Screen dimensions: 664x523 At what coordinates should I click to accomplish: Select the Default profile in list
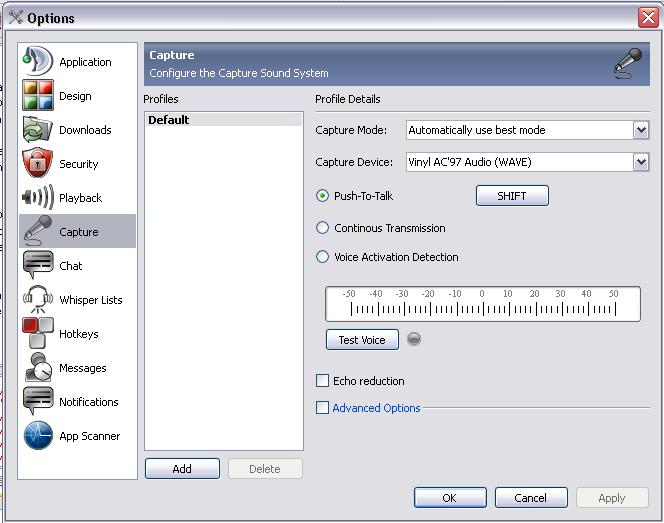tap(224, 120)
